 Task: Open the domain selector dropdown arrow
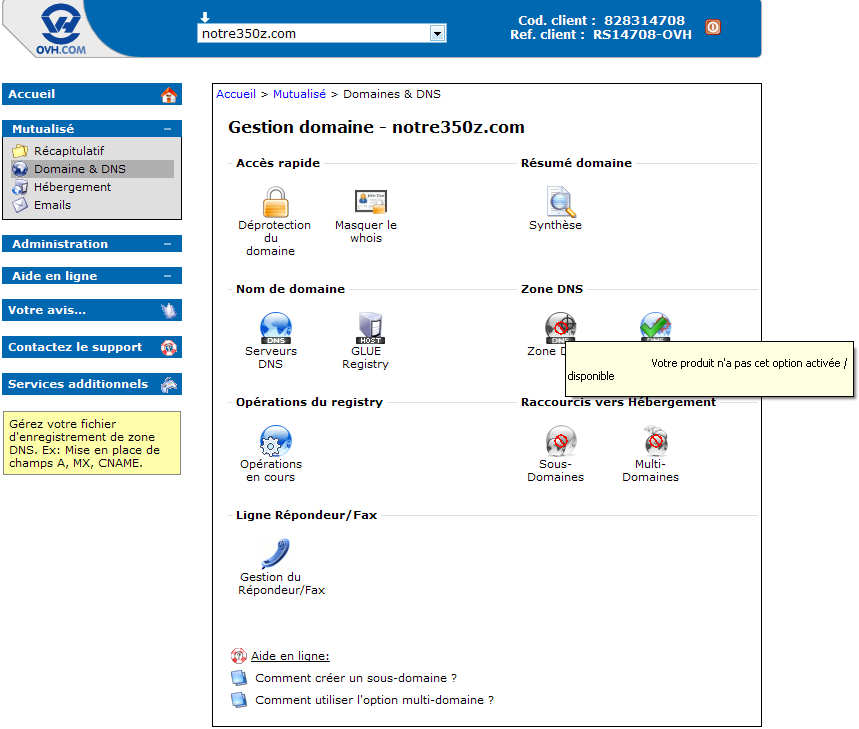437,34
